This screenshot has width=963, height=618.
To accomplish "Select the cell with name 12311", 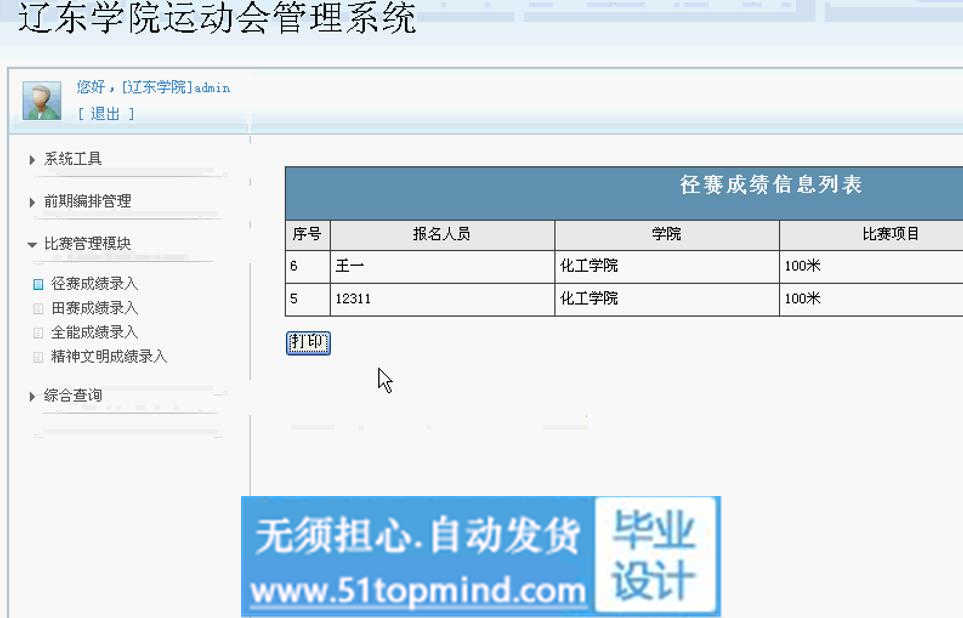I will (442, 299).
